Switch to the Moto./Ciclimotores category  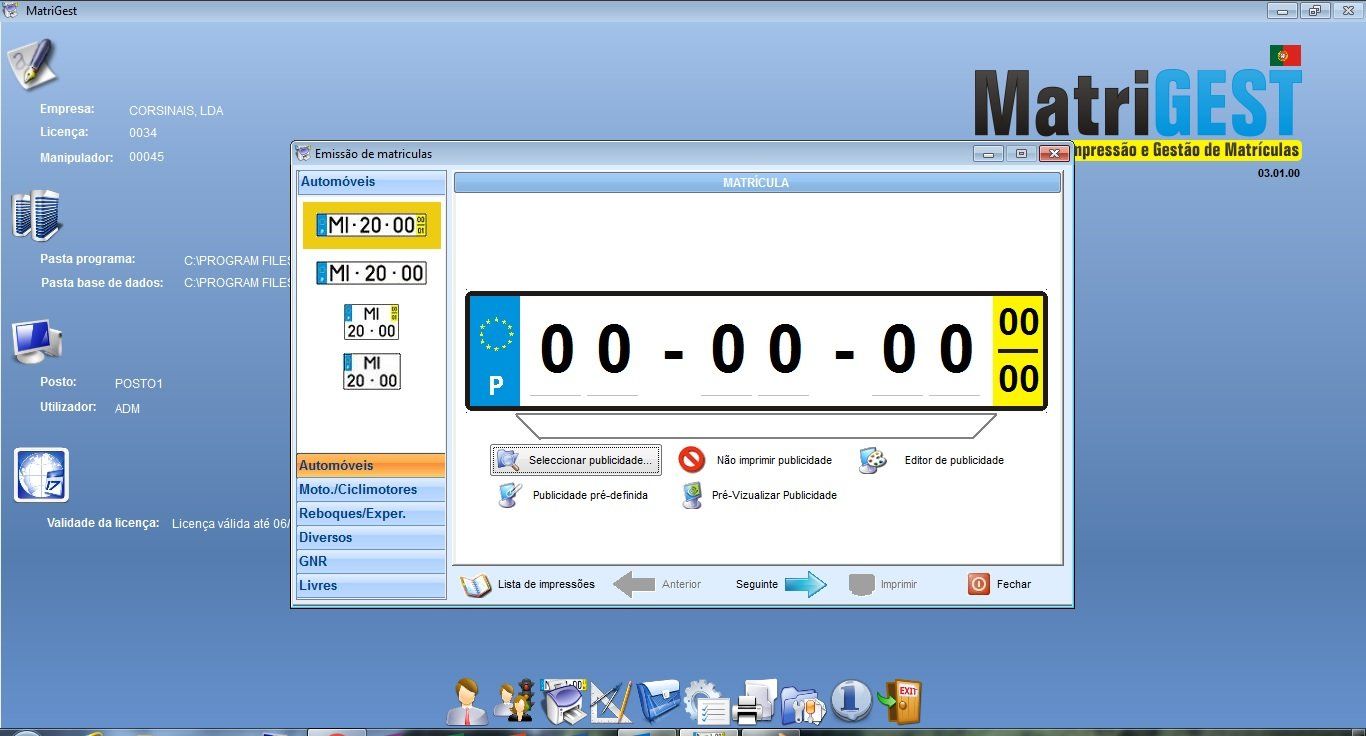371,489
